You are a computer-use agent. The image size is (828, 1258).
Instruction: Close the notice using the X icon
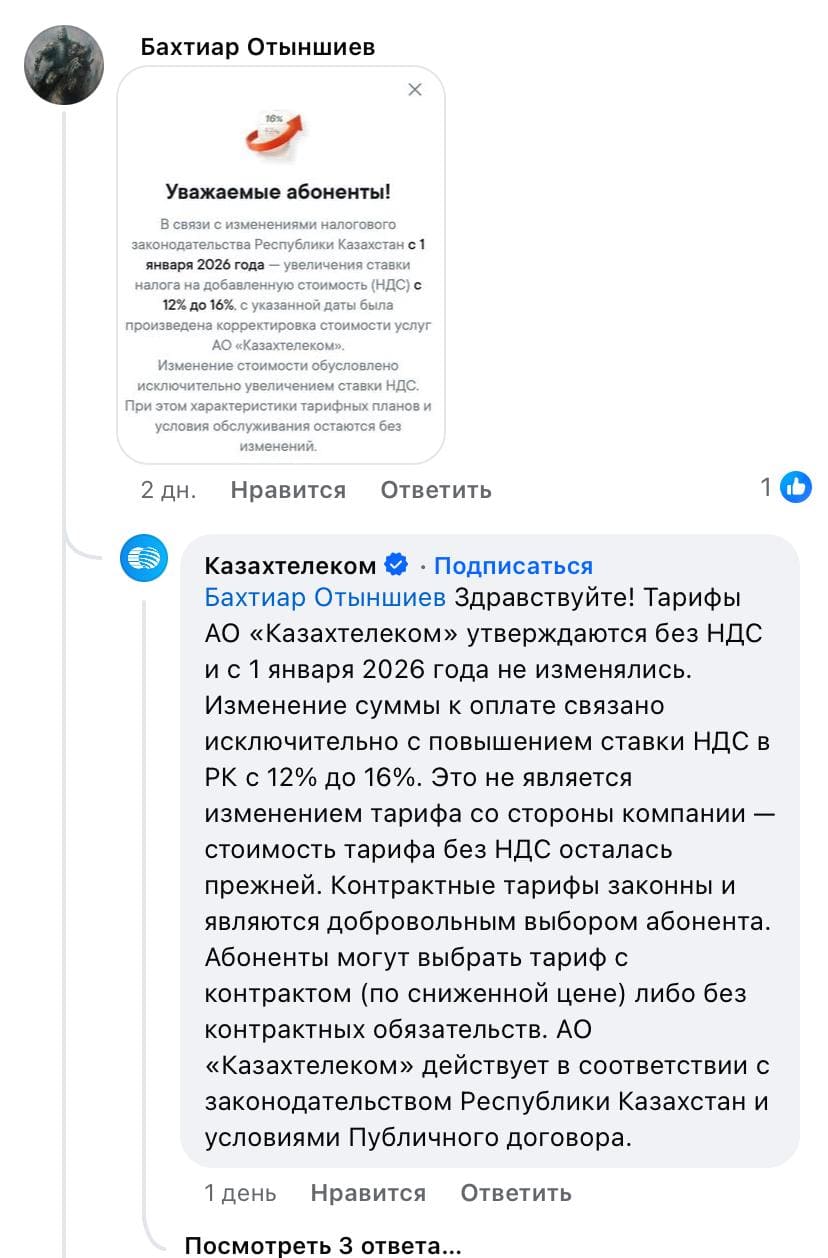[x=415, y=90]
